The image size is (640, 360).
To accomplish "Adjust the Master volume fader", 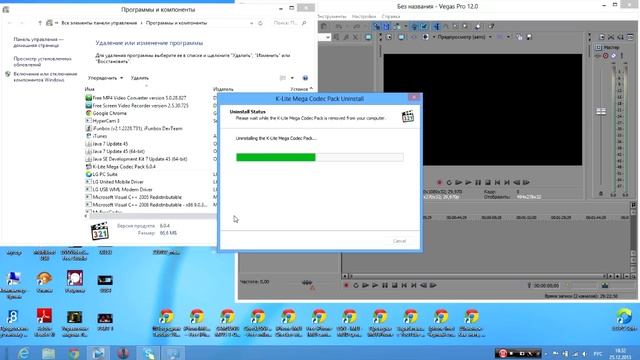I will click(x=601, y=111).
